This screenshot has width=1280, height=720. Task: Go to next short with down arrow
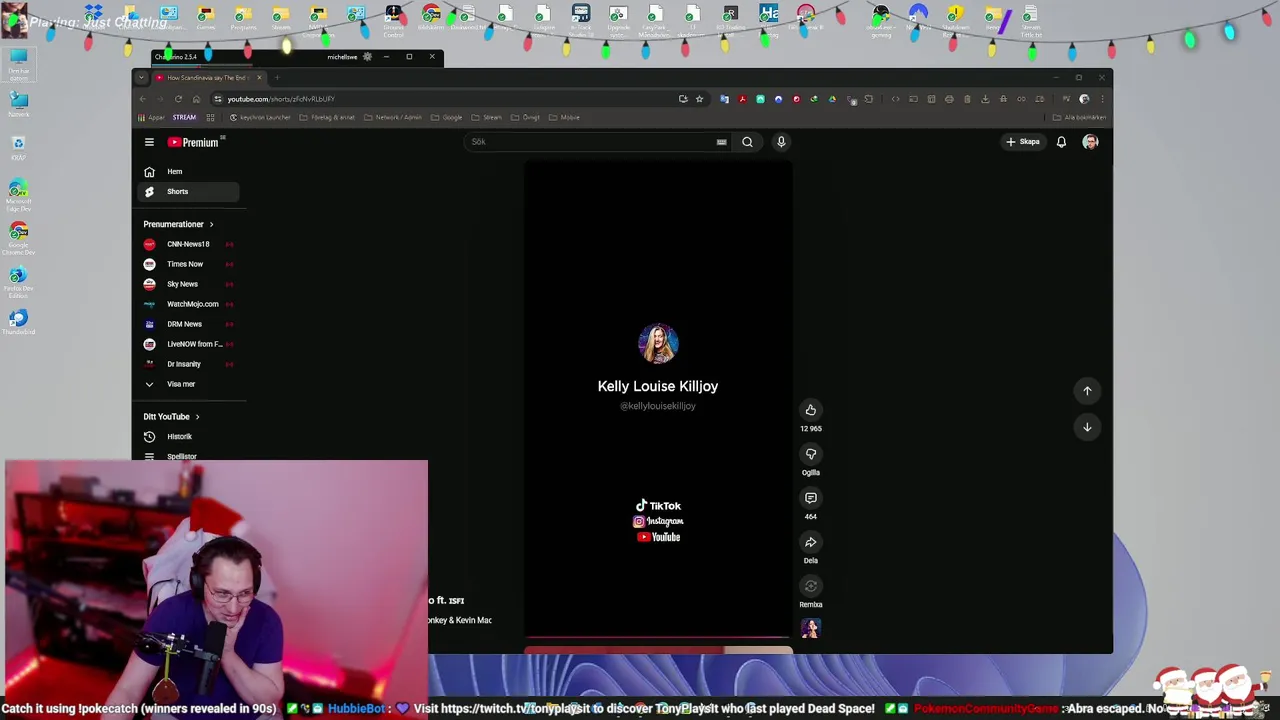(x=1087, y=427)
